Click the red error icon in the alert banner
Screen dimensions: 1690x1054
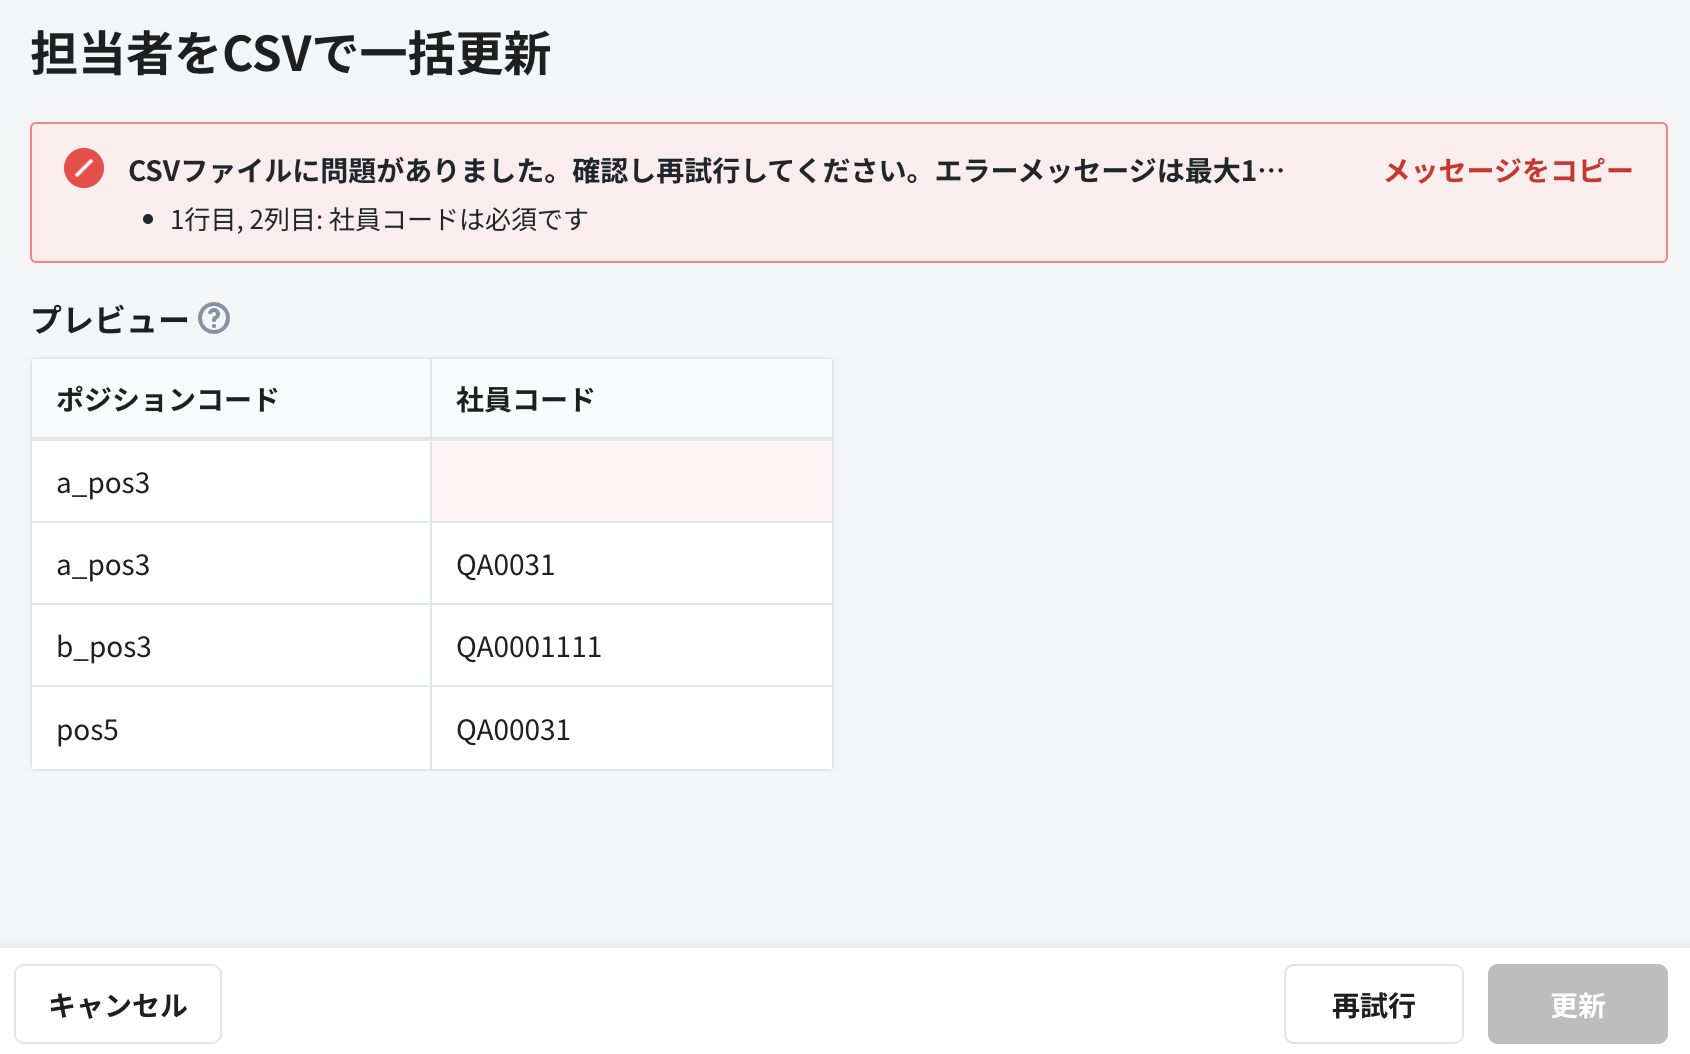pyautogui.click(x=84, y=169)
